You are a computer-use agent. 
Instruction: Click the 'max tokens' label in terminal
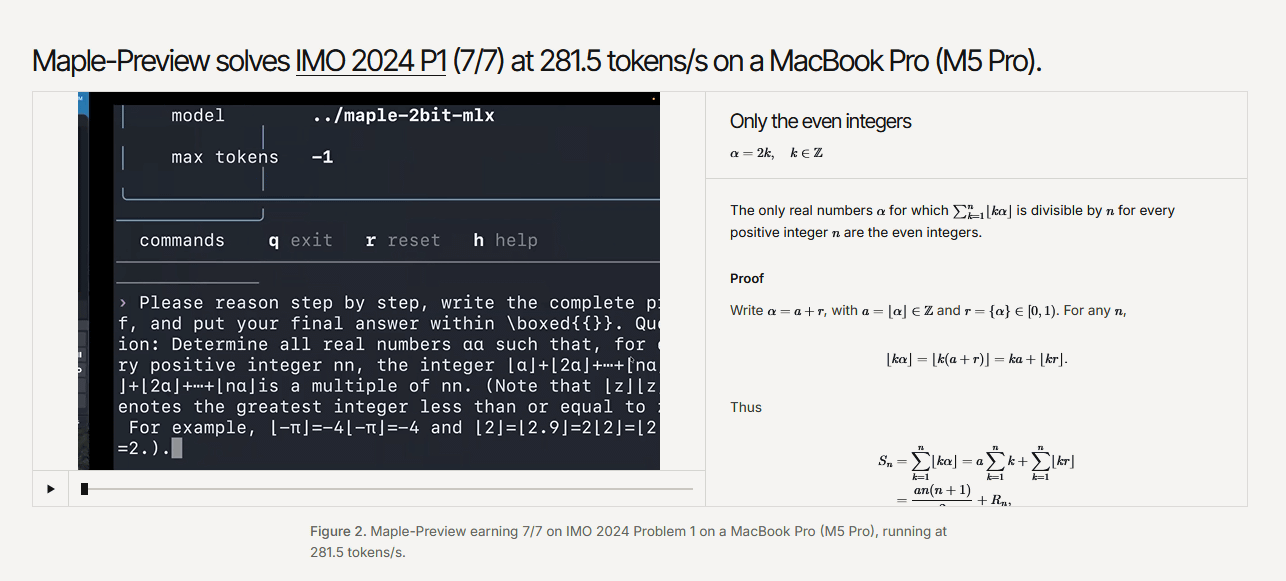(x=225, y=157)
